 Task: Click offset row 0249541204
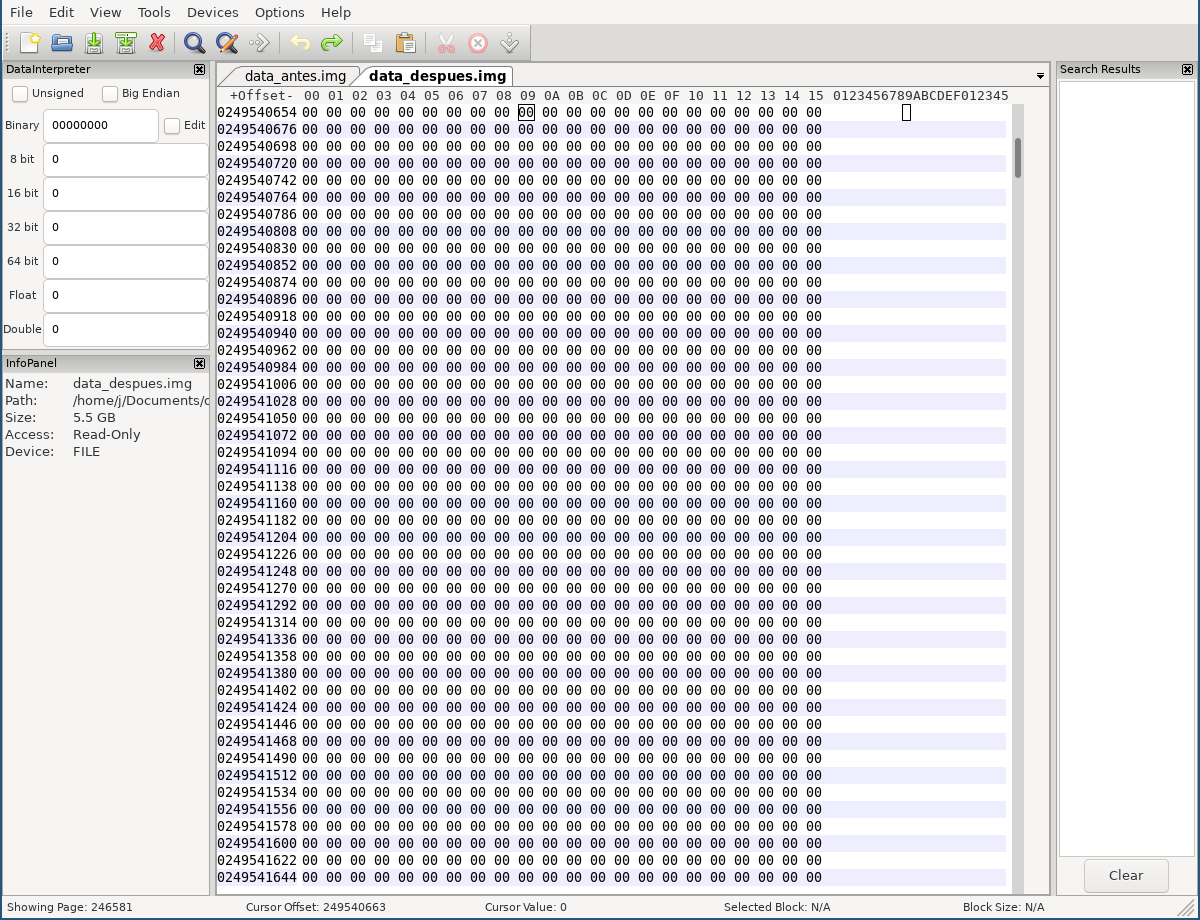coord(611,537)
